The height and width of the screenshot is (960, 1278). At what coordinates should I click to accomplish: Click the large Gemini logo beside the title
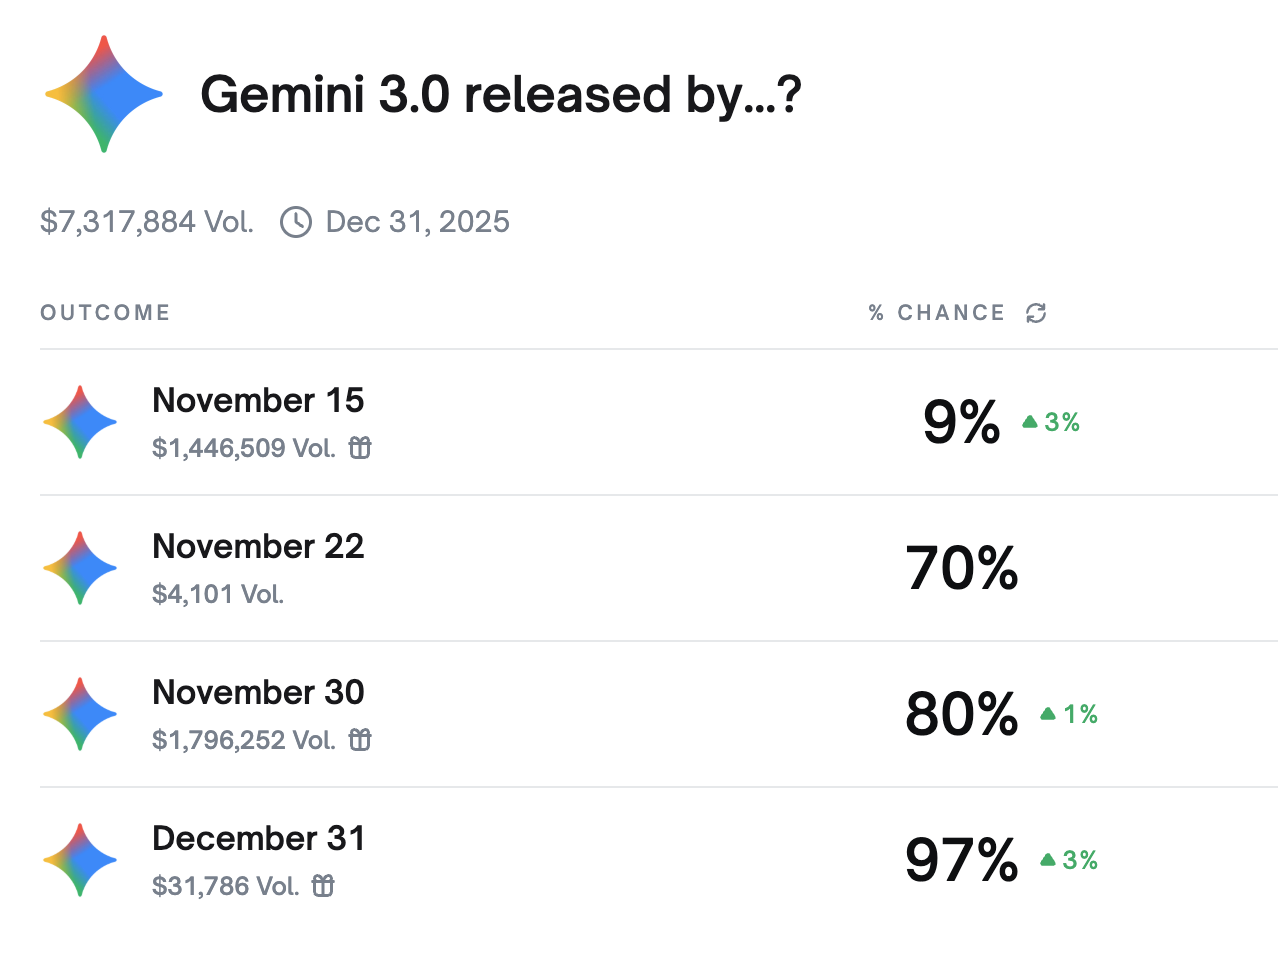104,95
